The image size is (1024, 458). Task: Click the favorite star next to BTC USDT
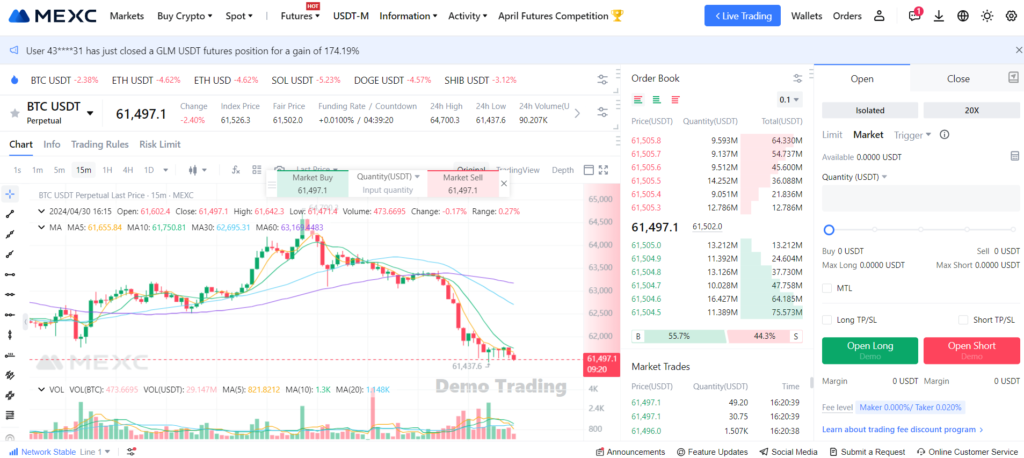tap(14, 114)
